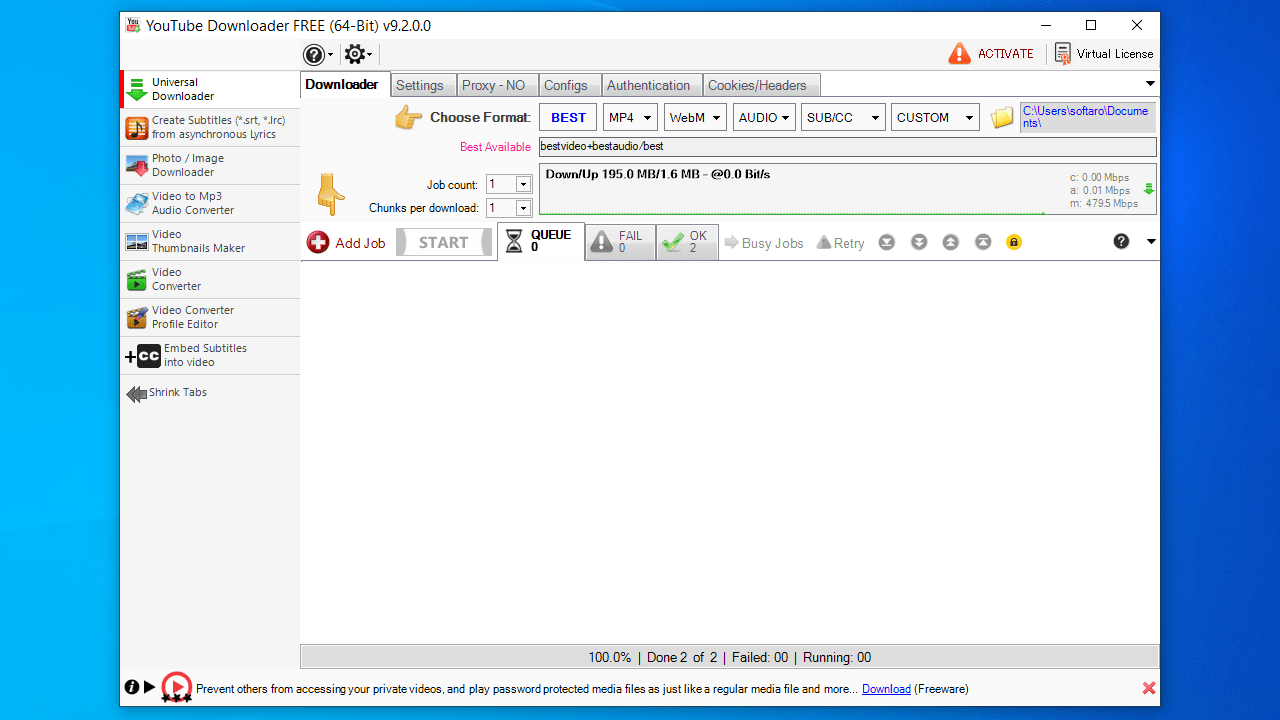Click the yellow lock icon

(1014, 242)
